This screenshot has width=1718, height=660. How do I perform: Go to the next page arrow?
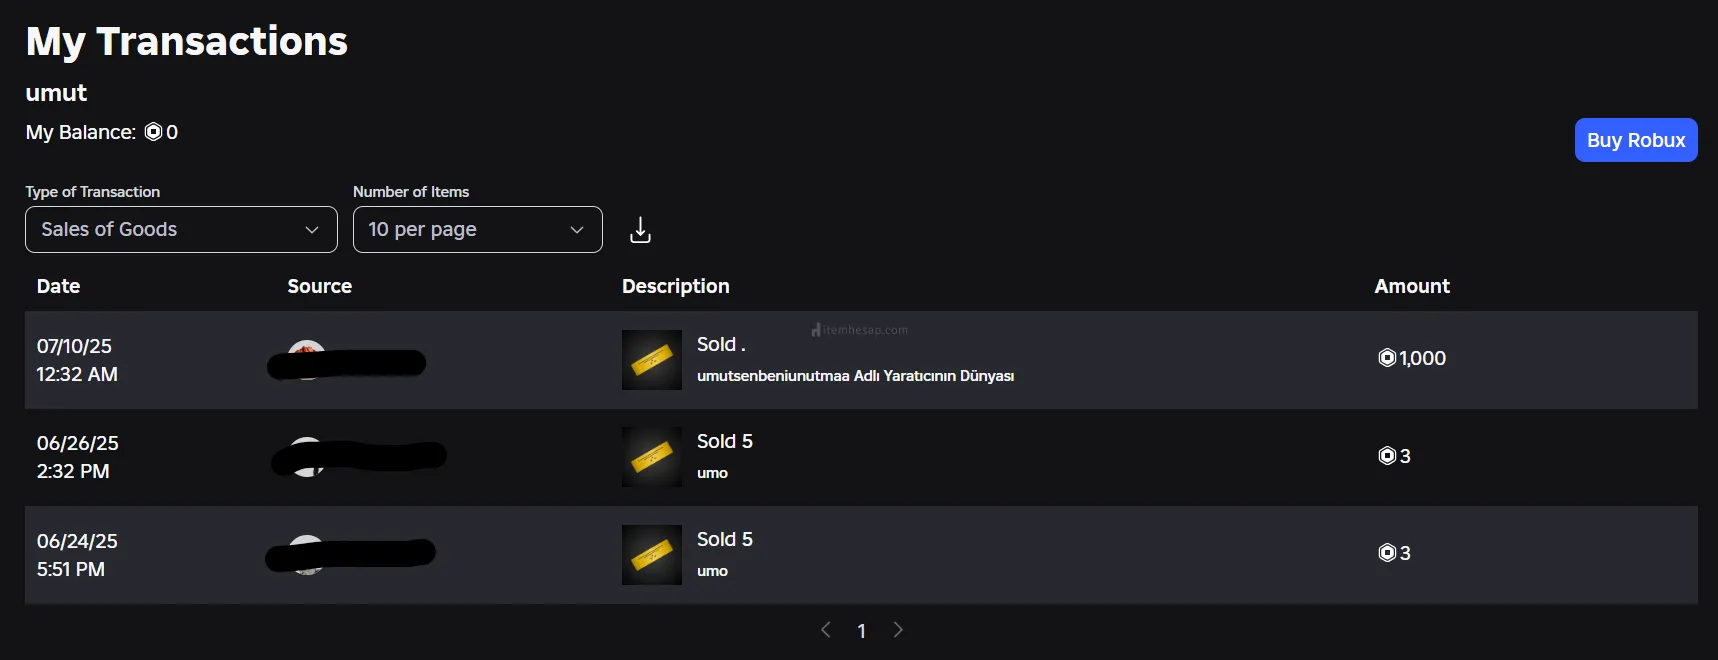pos(898,630)
